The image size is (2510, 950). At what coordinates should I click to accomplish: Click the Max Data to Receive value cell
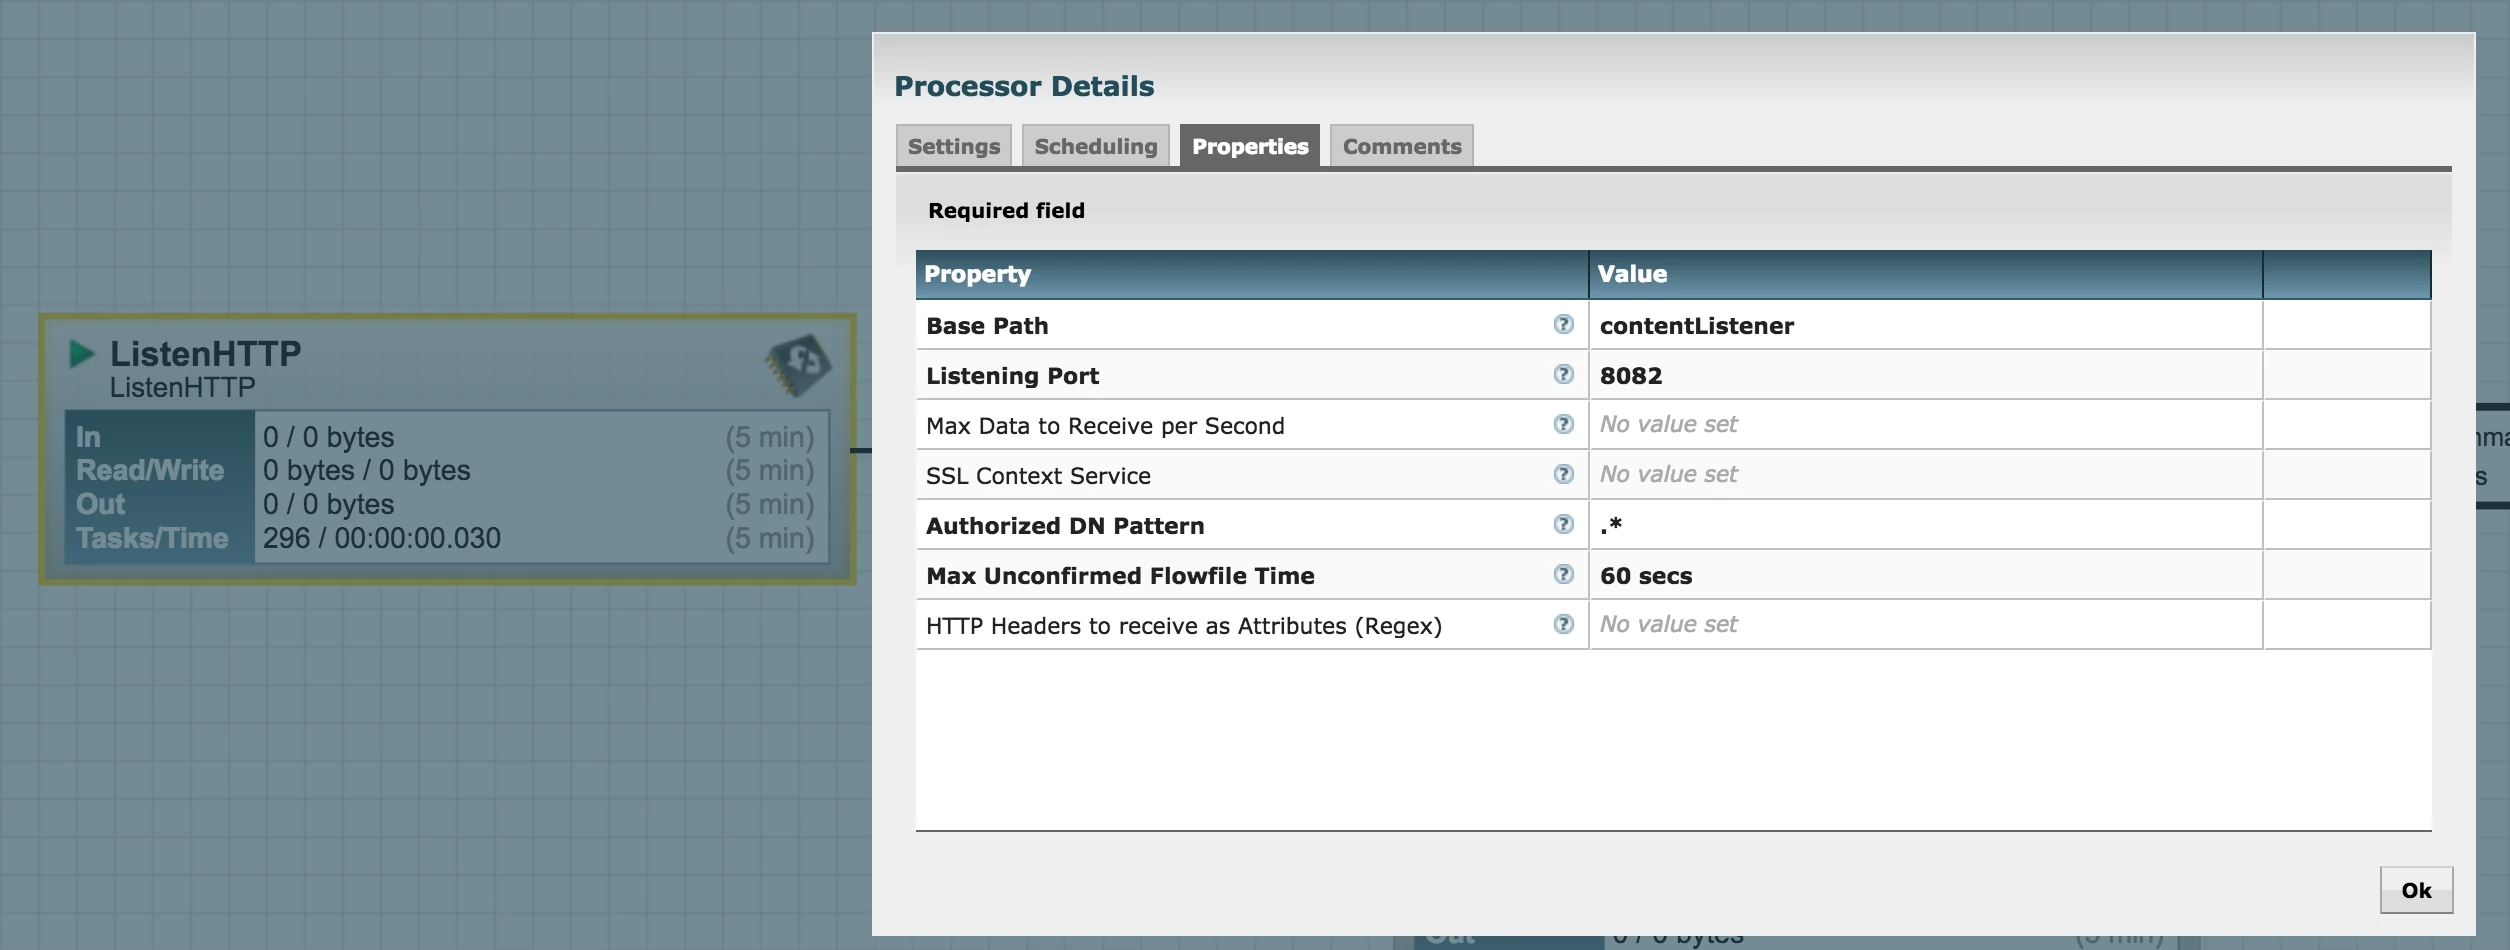[1926, 425]
